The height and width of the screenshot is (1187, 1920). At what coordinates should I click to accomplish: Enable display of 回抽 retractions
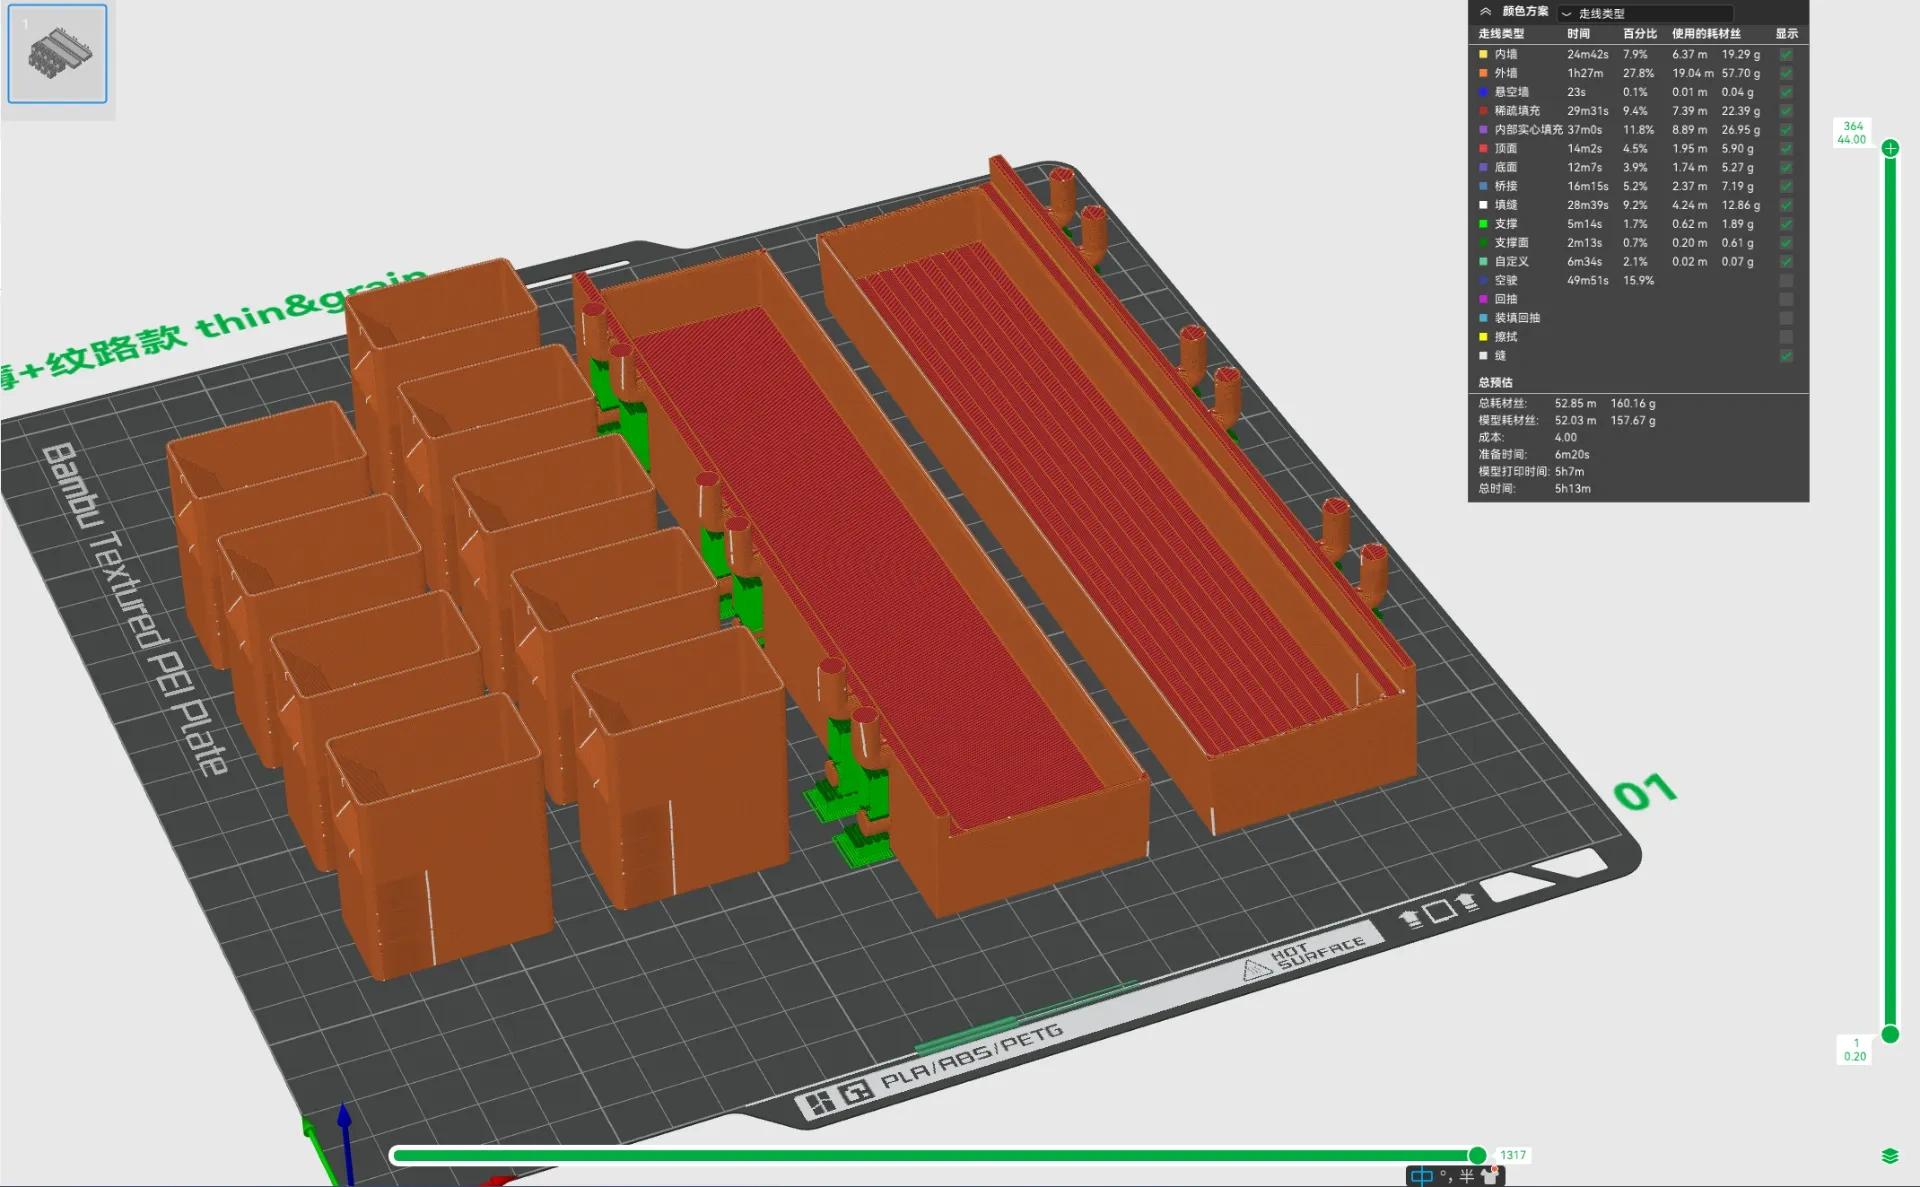click(x=1786, y=299)
